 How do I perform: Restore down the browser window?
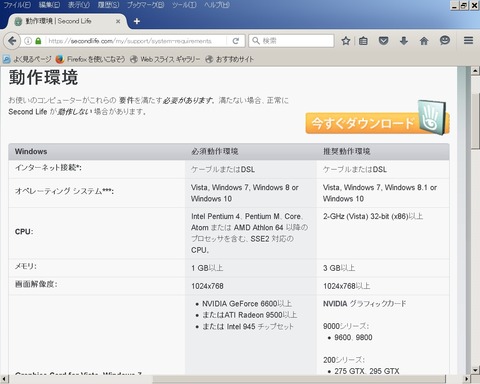pyautogui.click(x=464, y=5)
